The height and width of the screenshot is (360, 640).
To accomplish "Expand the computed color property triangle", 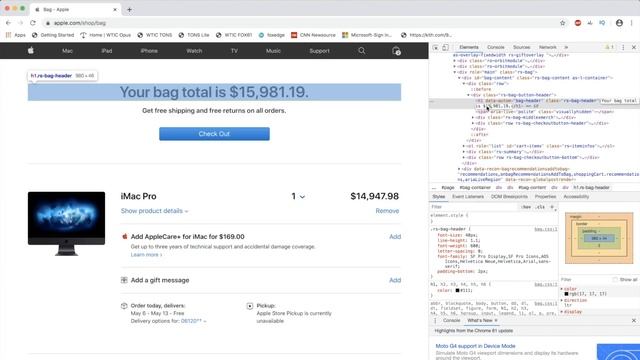I will click(562, 289).
